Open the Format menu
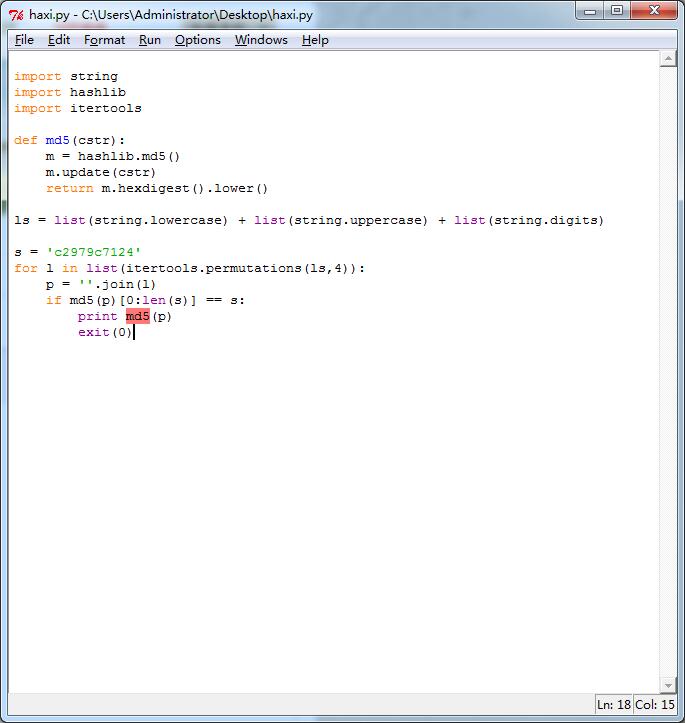Viewport: 685px width, 723px height. pyautogui.click(x=104, y=40)
